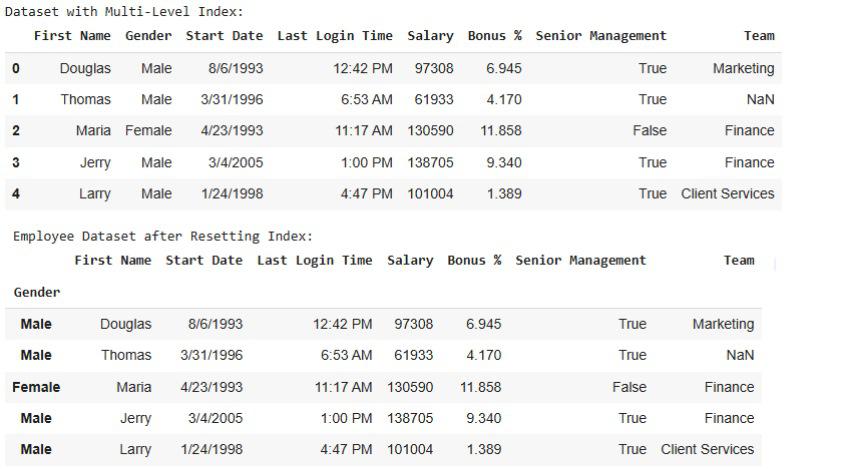The height and width of the screenshot is (470, 841).
Task: Click the Salary column header in first table
Action: [430, 36]
